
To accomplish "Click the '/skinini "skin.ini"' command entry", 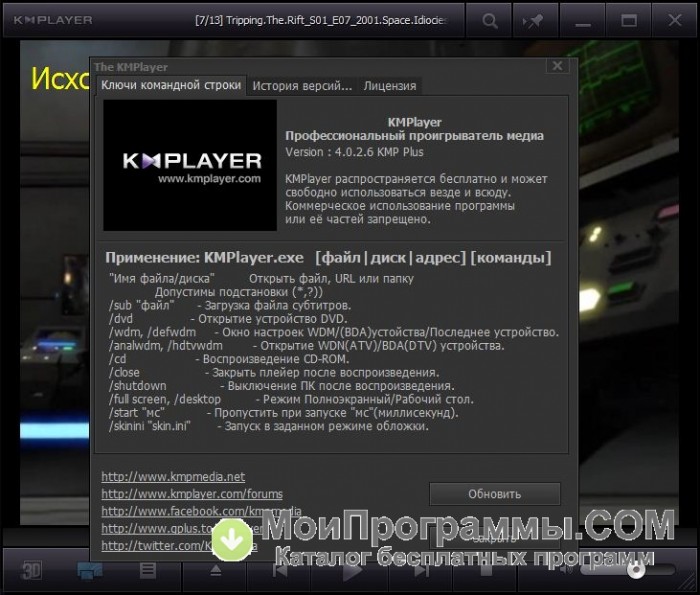I will point(269,426).
